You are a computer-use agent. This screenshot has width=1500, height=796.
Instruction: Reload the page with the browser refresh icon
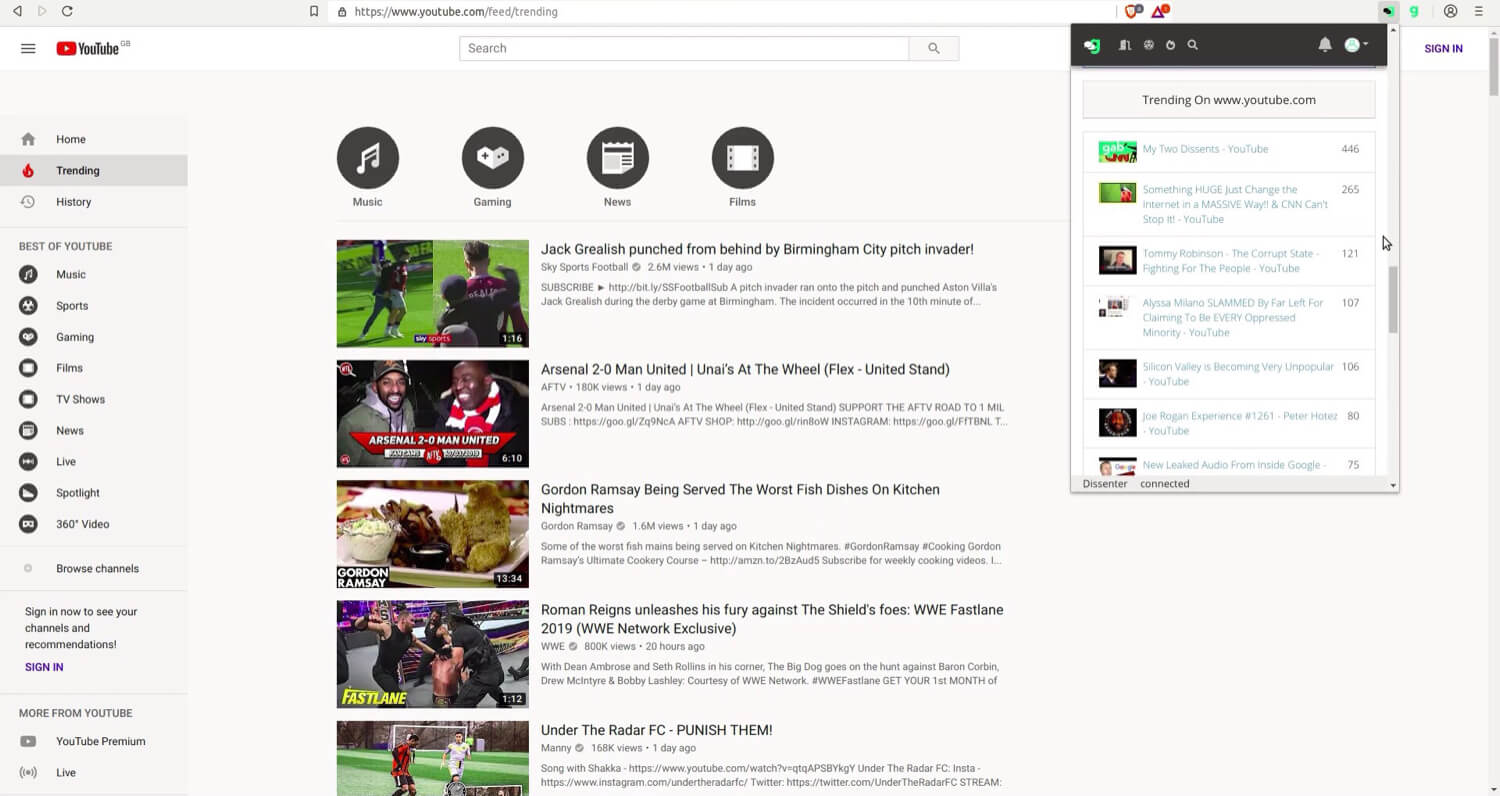[67, 11]
